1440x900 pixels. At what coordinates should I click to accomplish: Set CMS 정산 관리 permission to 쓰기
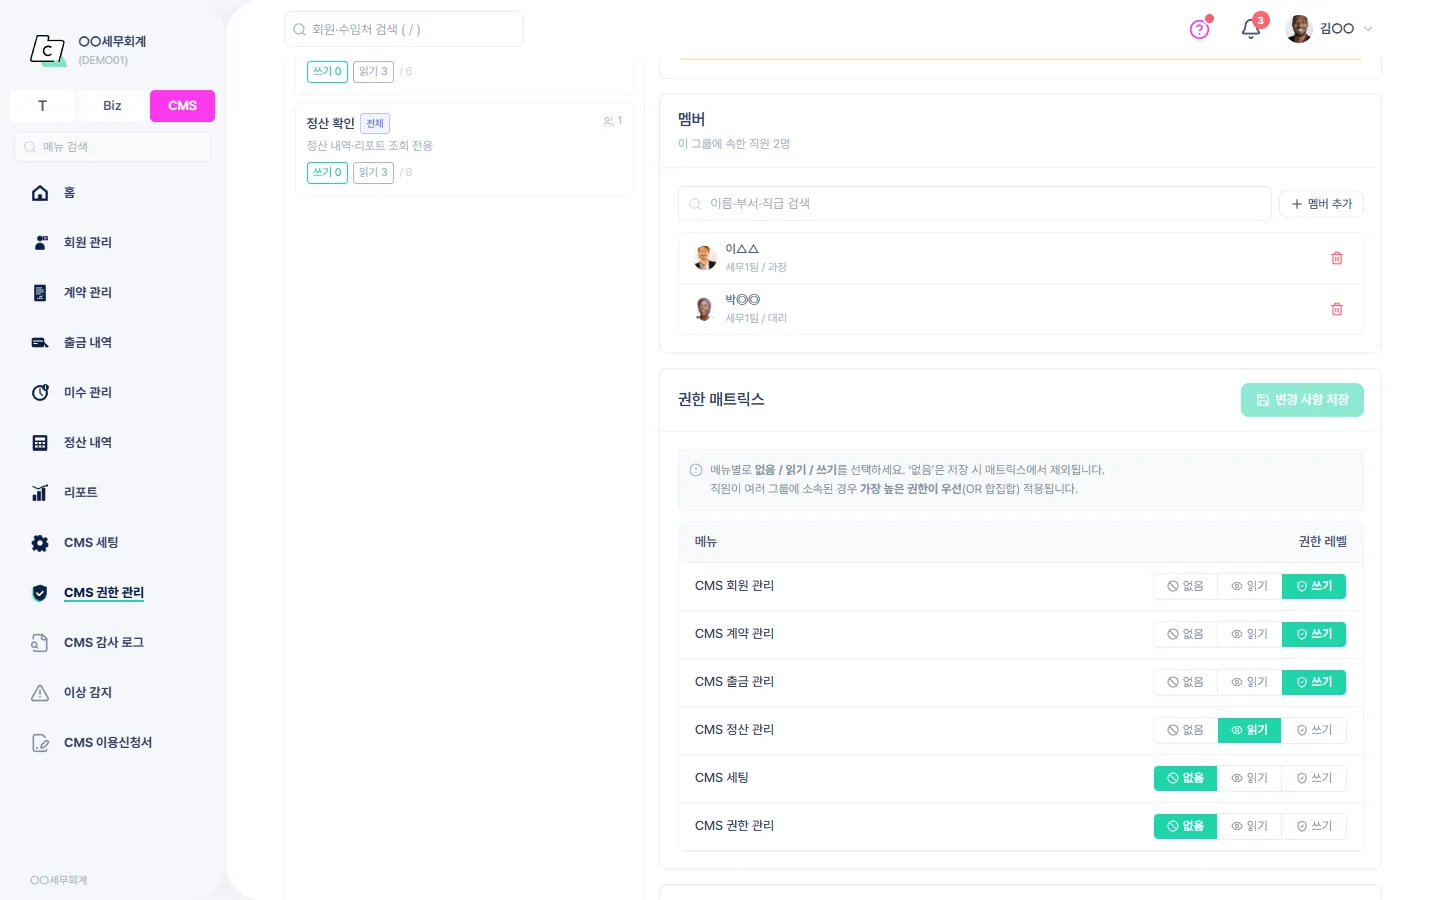pyautogui.click(x=1314, y=730)
